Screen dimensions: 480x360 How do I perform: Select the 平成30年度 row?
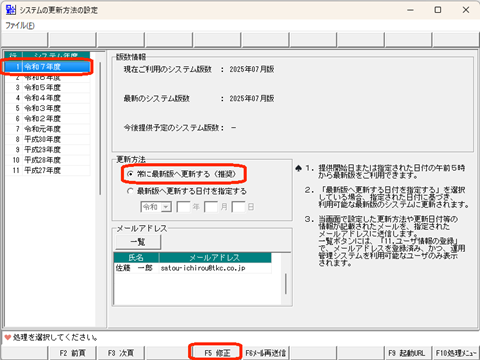click(48, 139)
